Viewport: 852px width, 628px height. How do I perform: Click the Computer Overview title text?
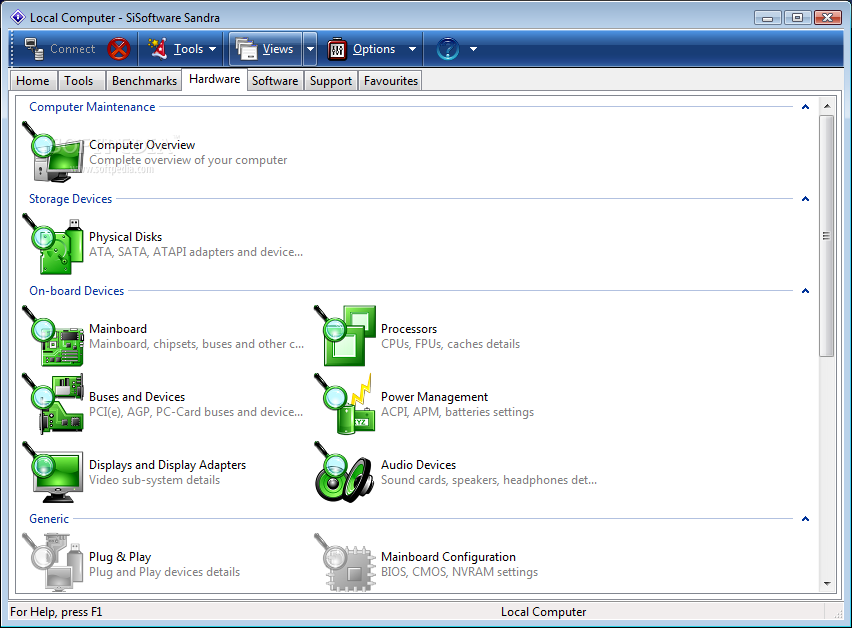click(x=142, y=145)
